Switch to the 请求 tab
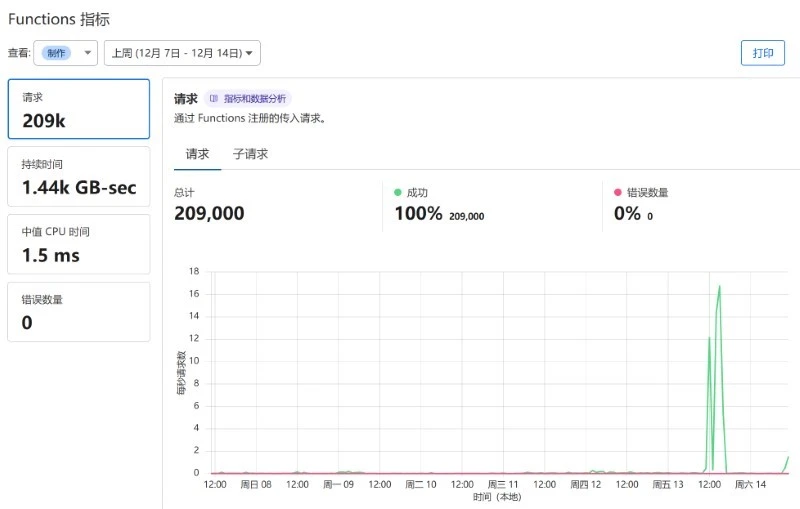This screenshot has width=800, height=509. [x=197, y=154]
